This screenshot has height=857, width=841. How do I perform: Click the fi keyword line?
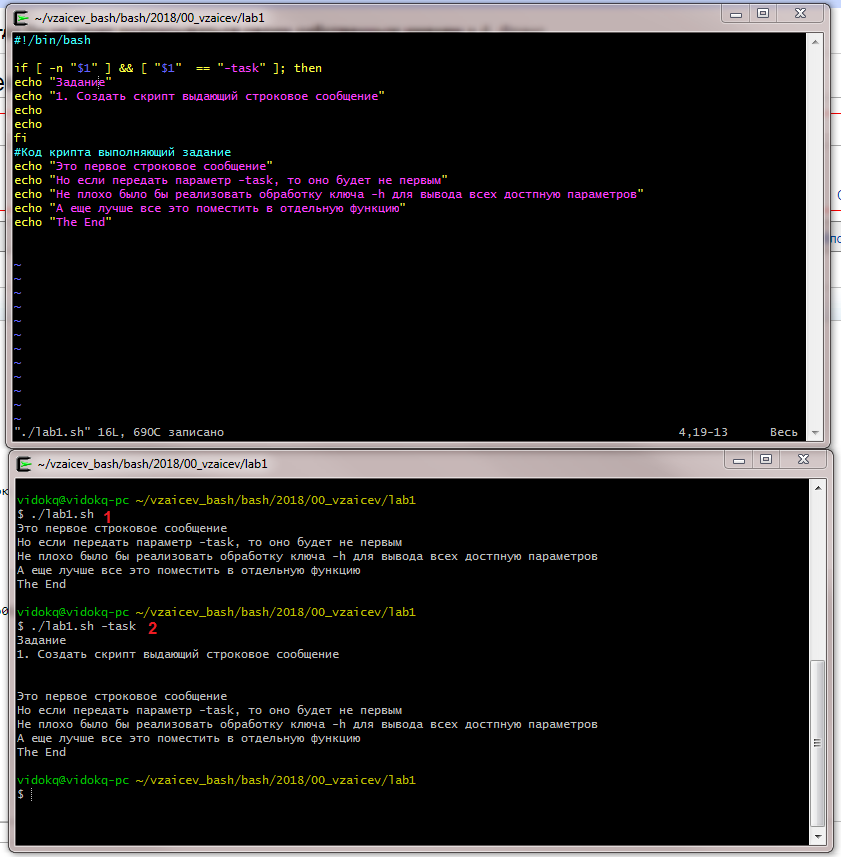(x=21, y=138)
